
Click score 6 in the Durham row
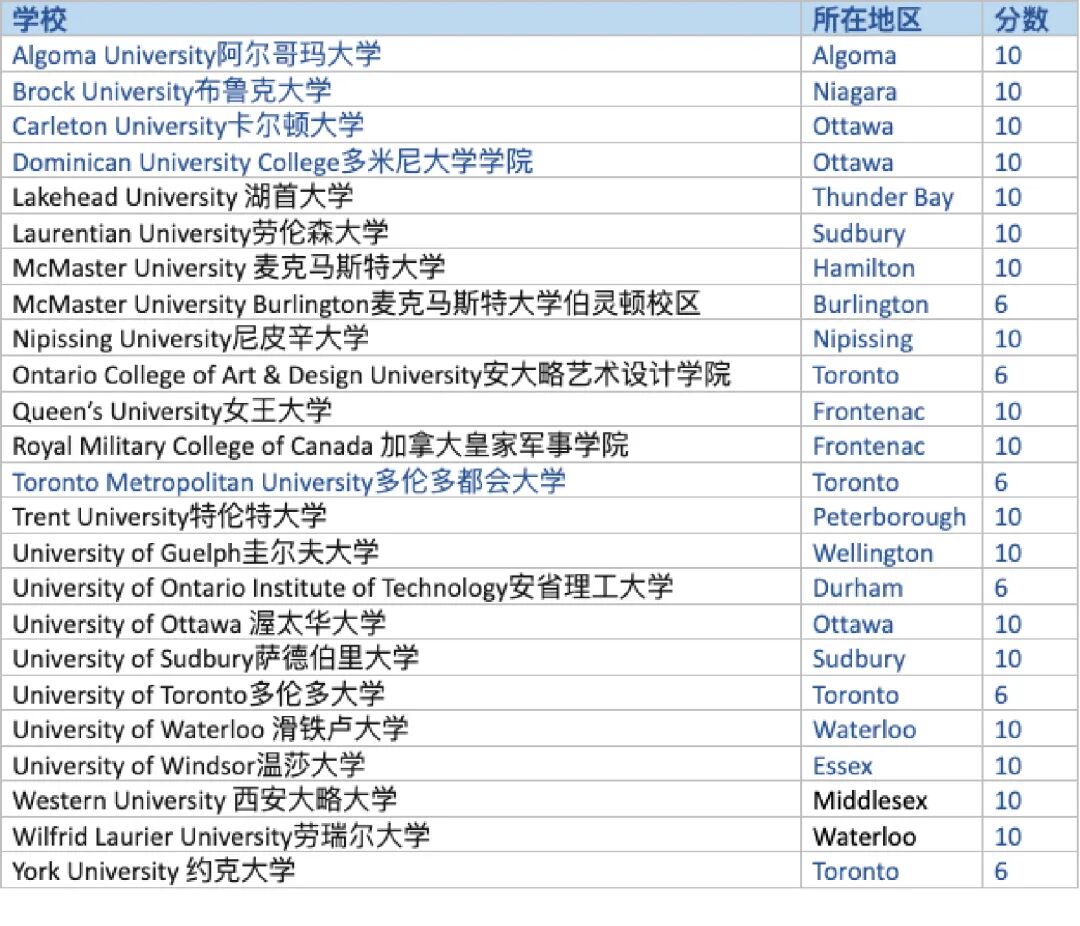(x=1001, y=588)
